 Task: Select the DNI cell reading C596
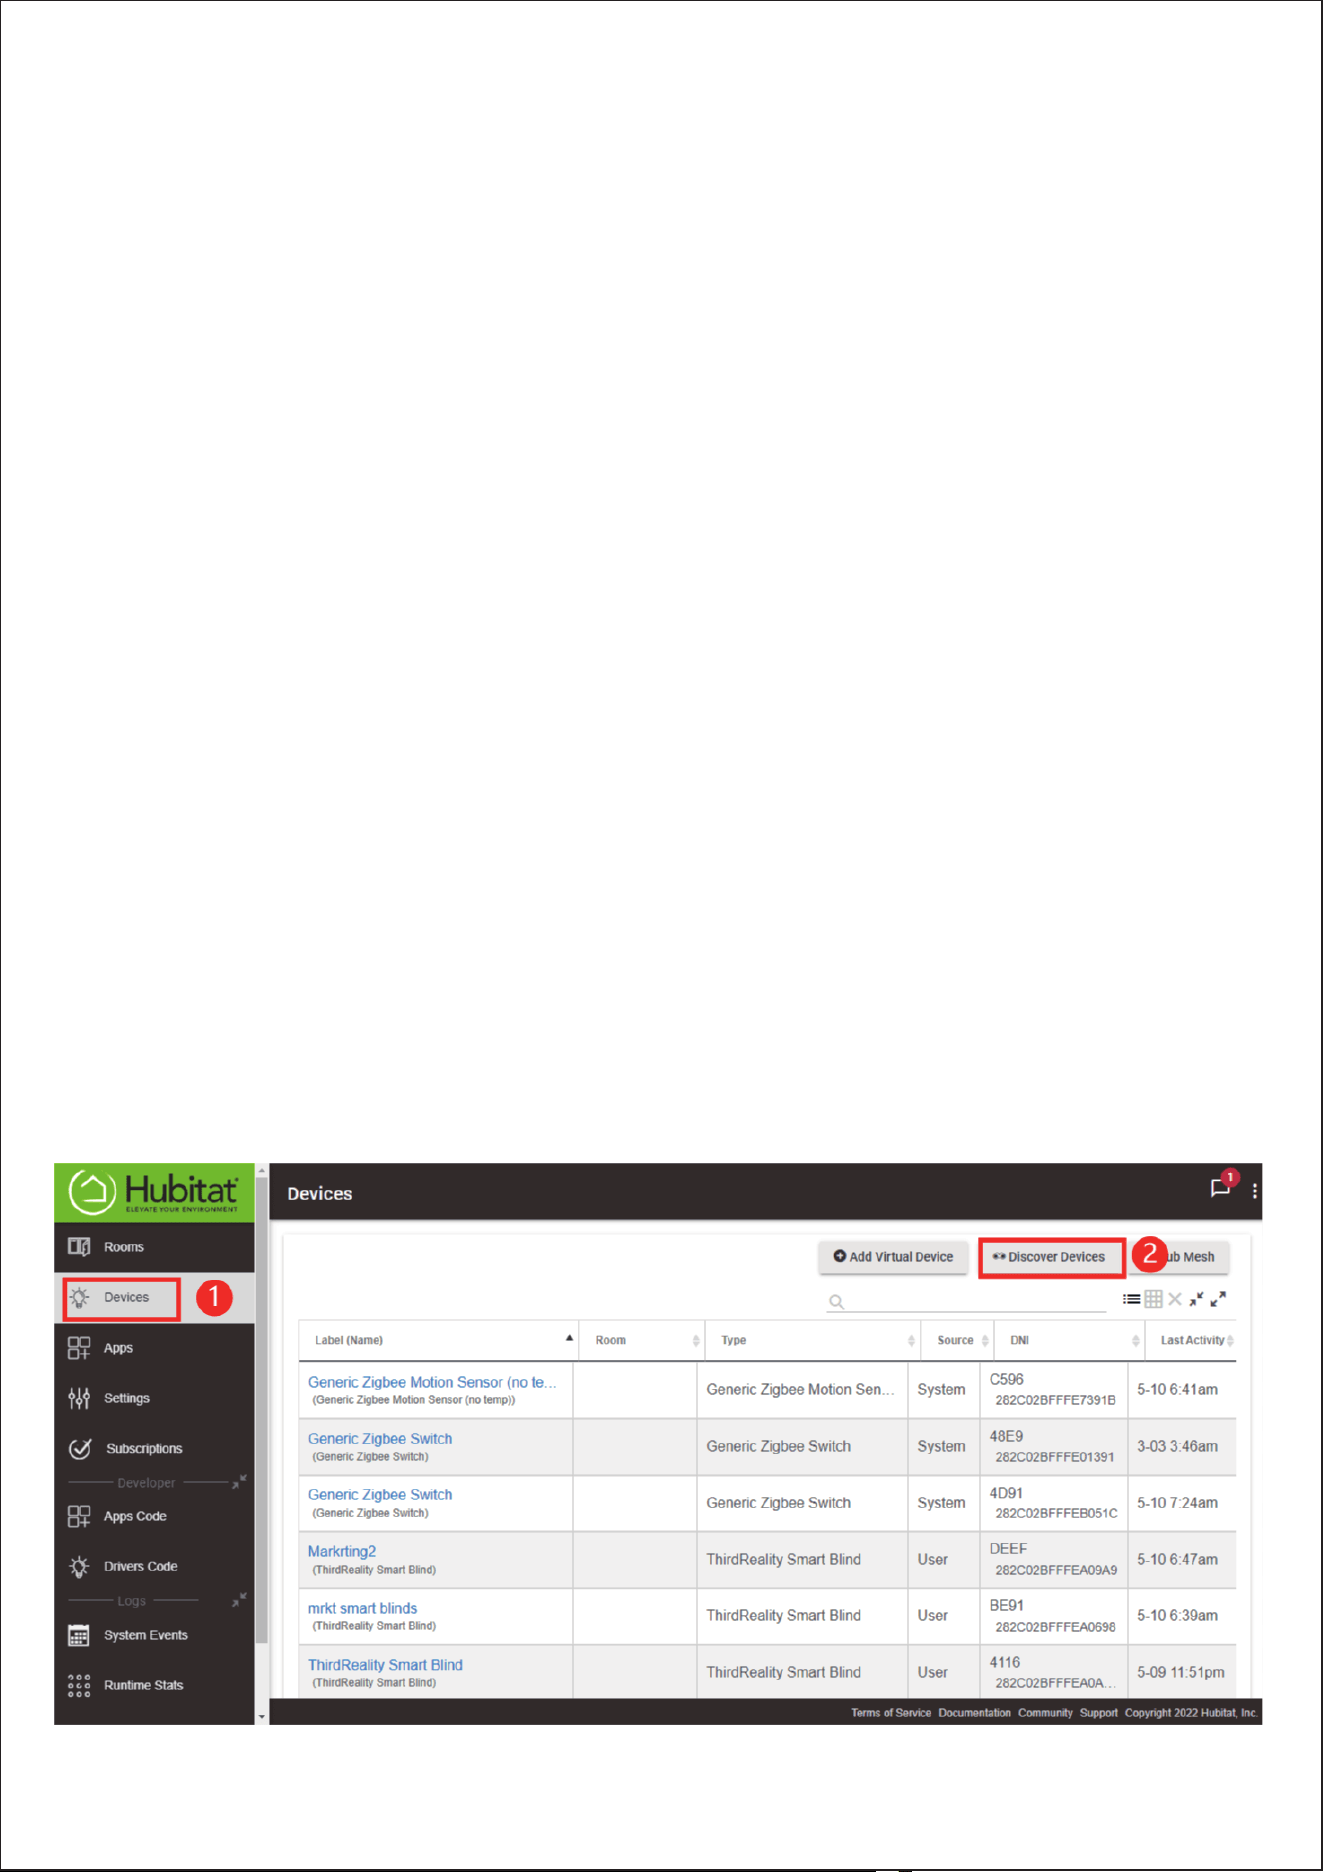click(x=1006, y=1380)
